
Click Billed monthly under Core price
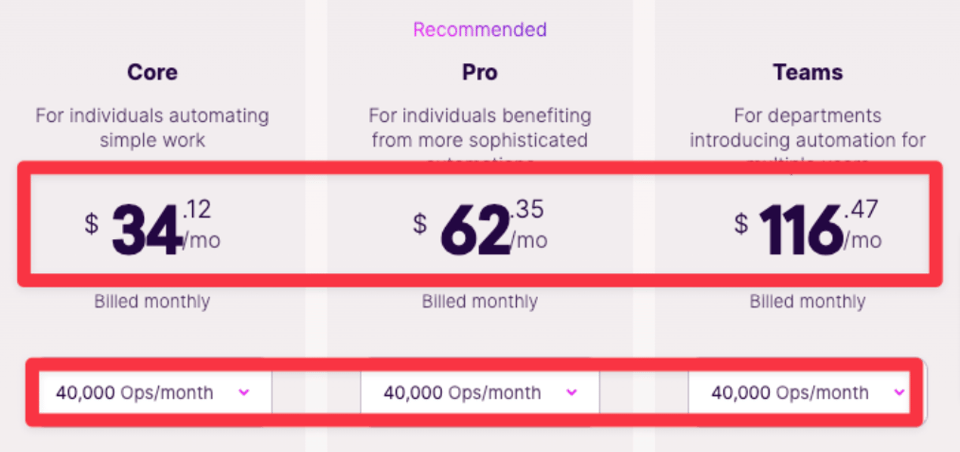[152, 301]
